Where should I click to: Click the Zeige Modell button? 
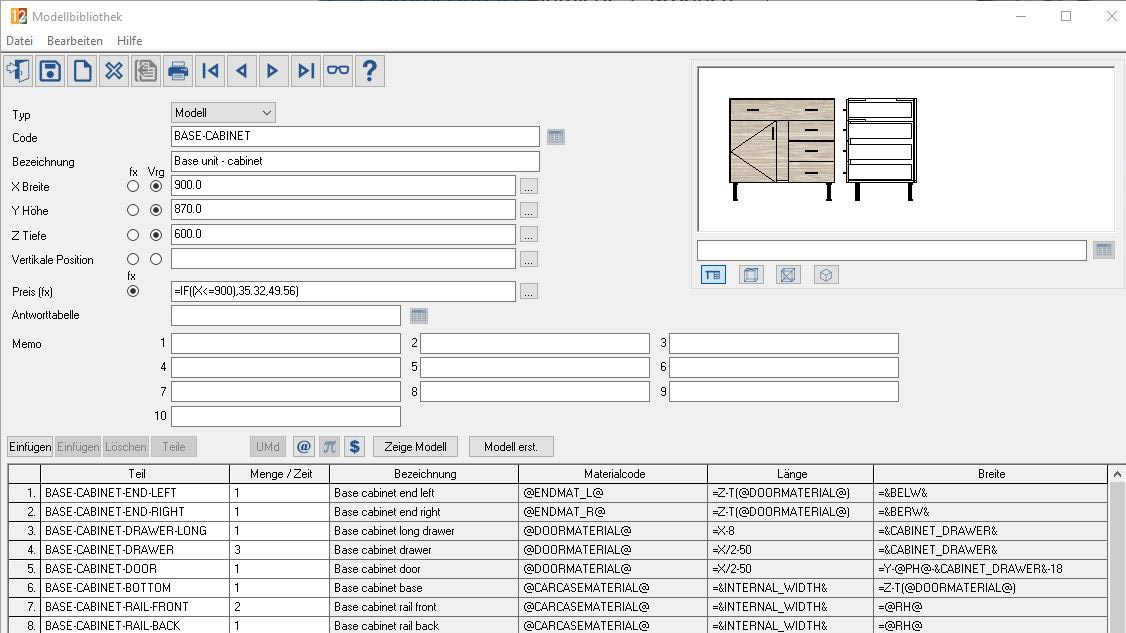coord(415,447)
